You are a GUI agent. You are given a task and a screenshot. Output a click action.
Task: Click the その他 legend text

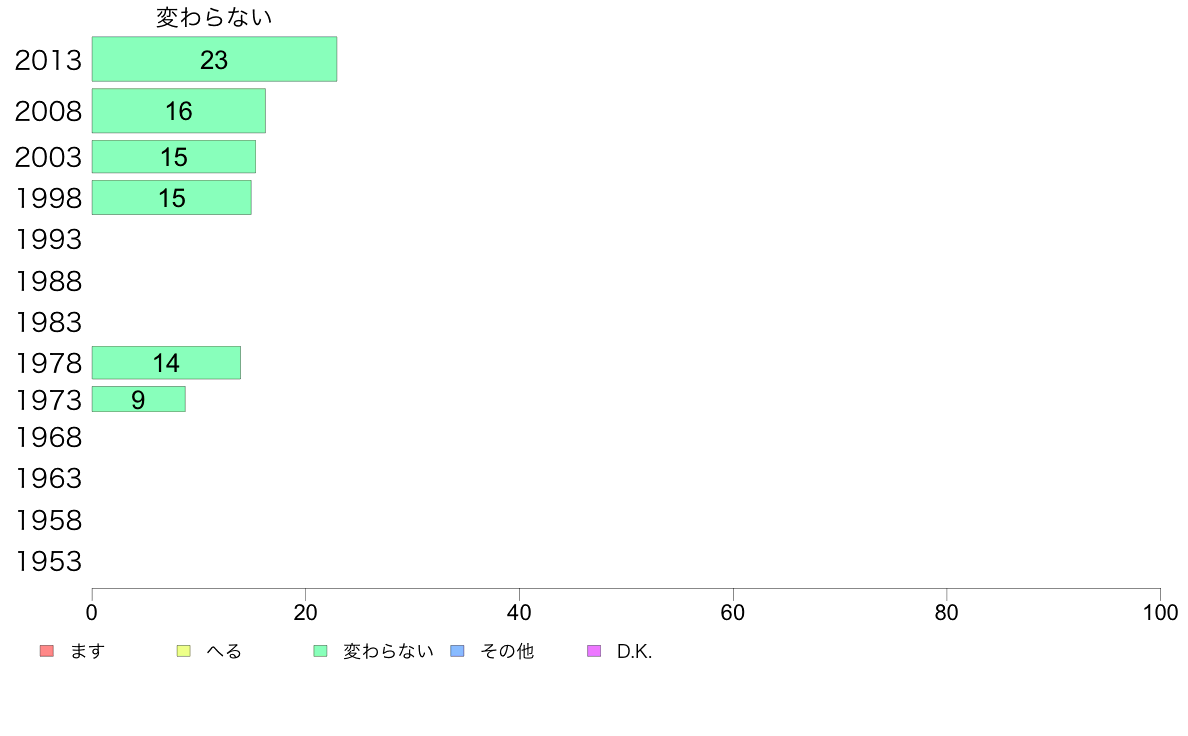[x=507, y=651]
